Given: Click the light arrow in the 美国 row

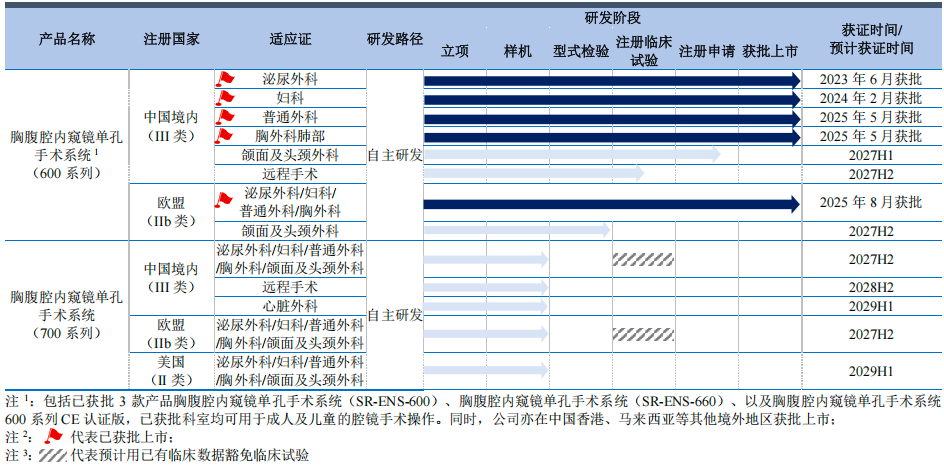Looking at the screenshot, I should (x=486, y=370).
